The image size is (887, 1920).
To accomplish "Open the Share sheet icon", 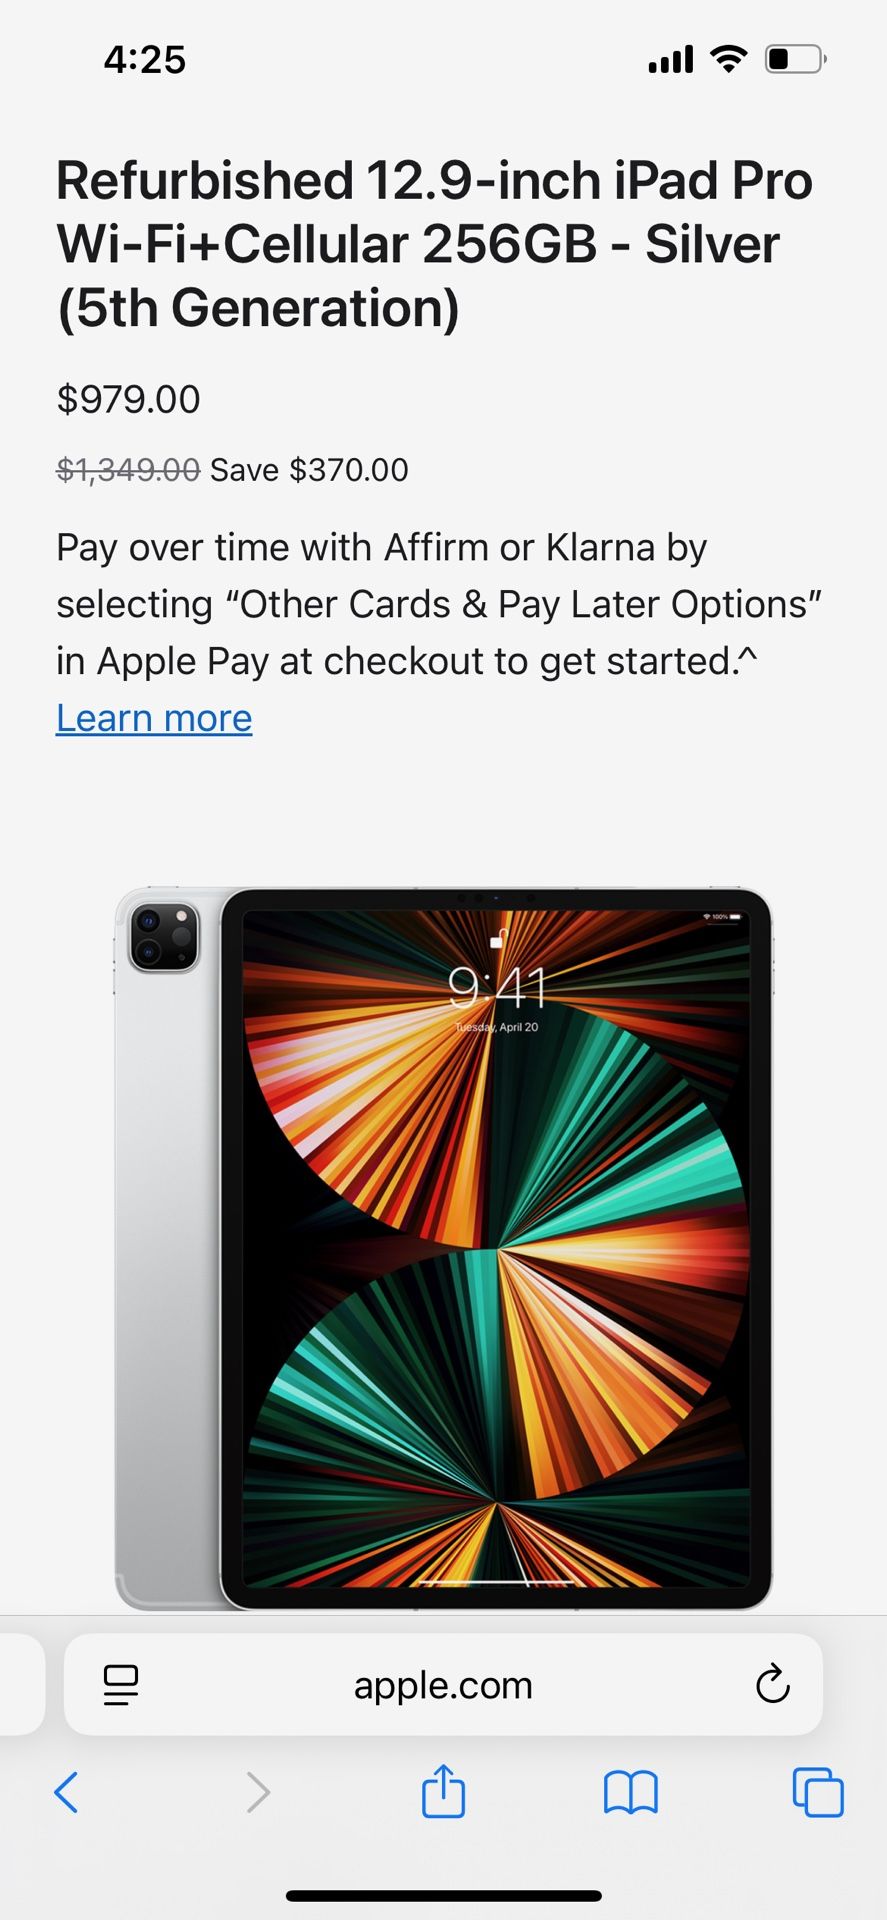I will 443,1790.
